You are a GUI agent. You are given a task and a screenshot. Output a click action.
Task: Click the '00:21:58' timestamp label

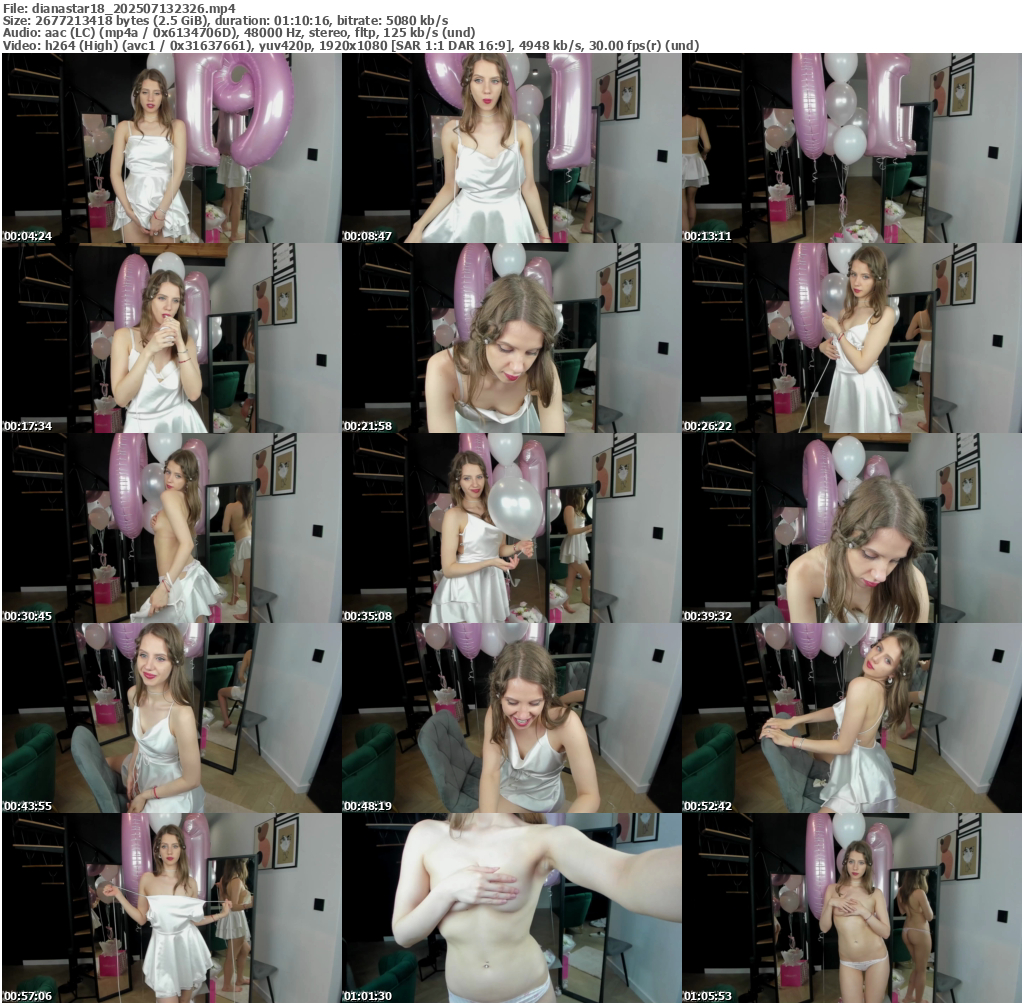click(368, 426)
